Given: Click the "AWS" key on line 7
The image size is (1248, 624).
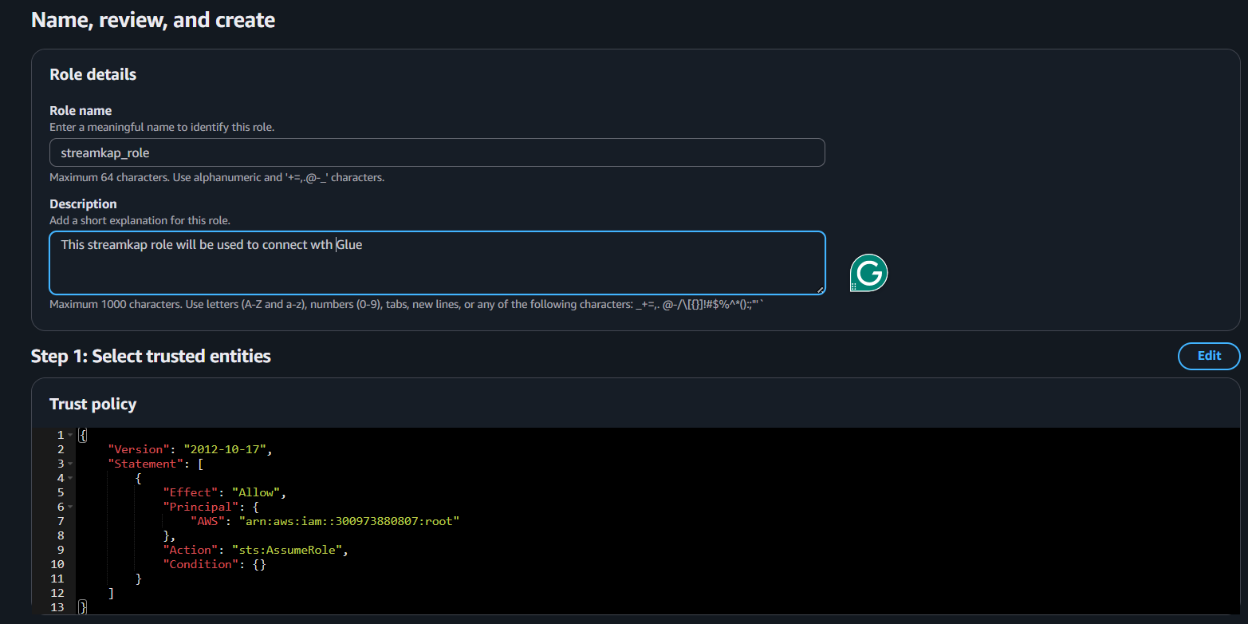Looking at the screenshot, I should point(208,521).
